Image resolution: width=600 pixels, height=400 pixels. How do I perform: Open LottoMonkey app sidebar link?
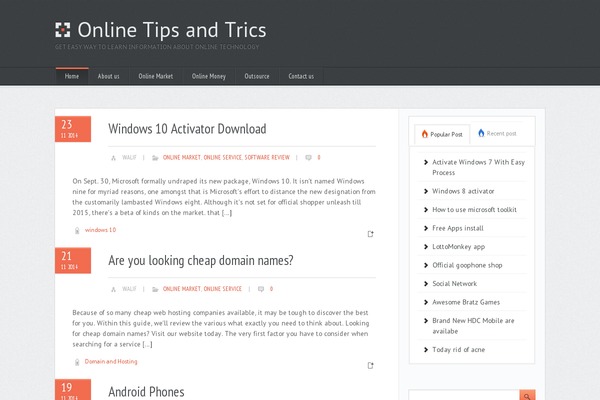tap(458, 247)
